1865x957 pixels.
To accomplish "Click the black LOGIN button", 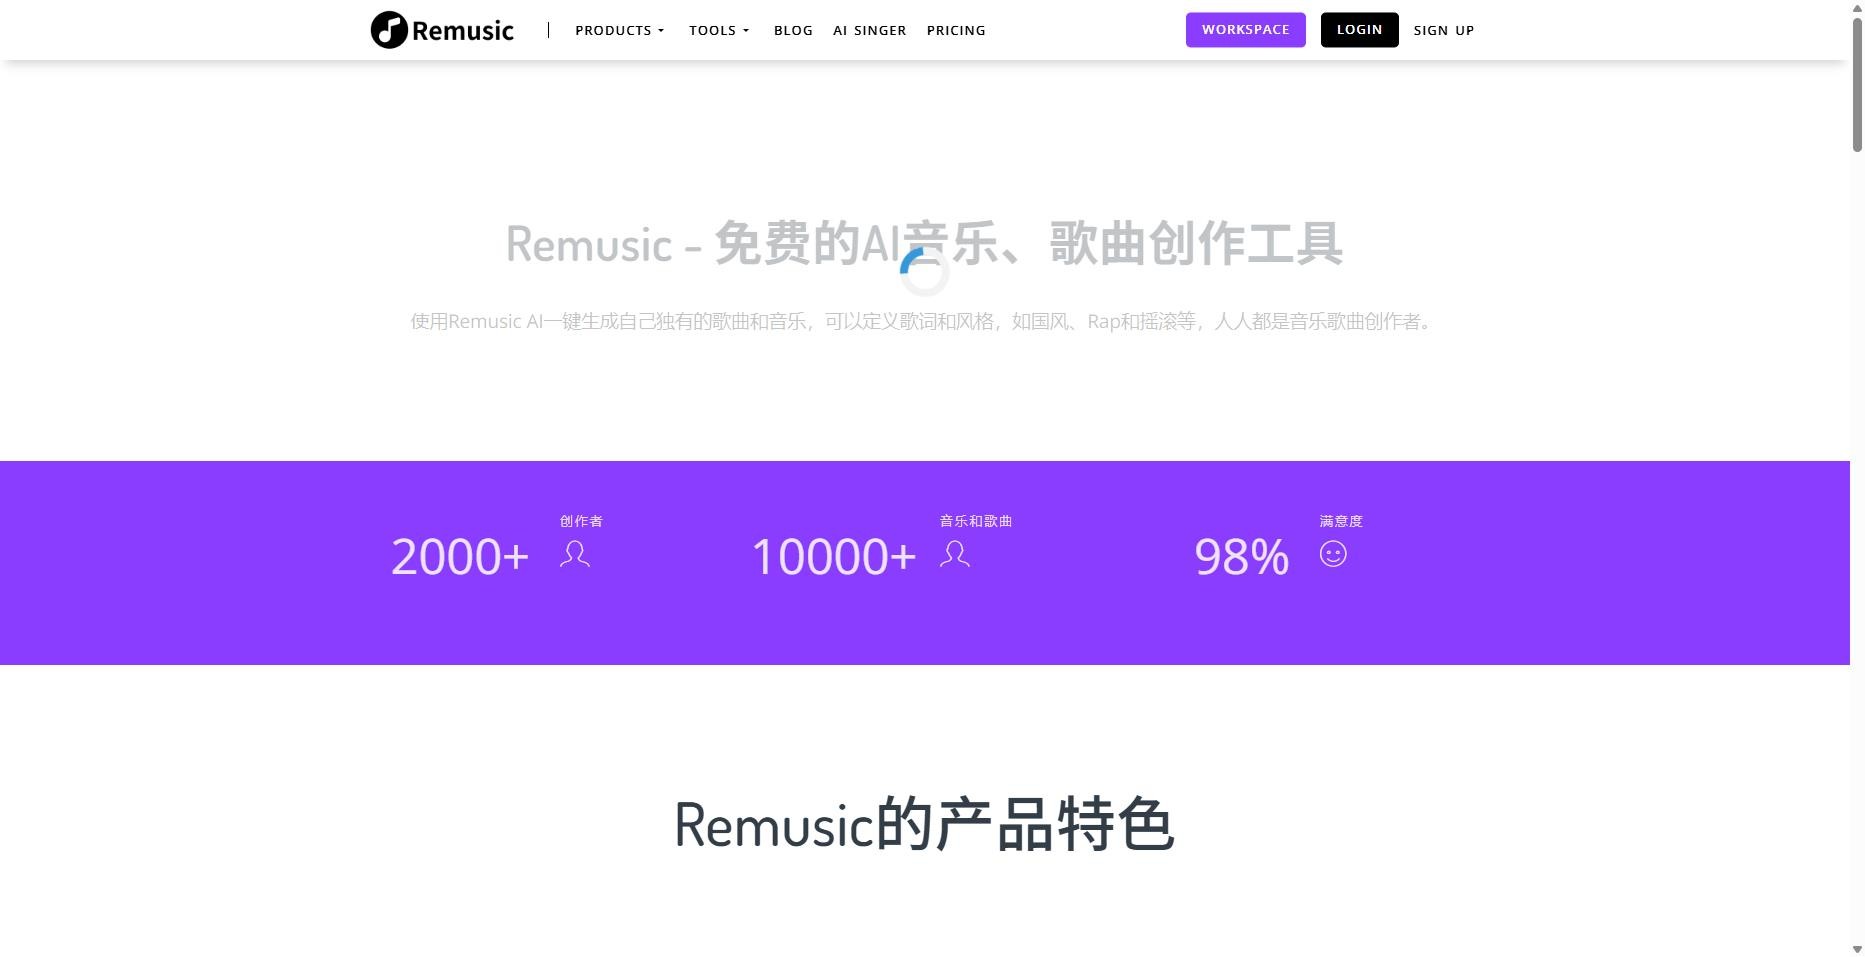I will (x=1359, y=30).
